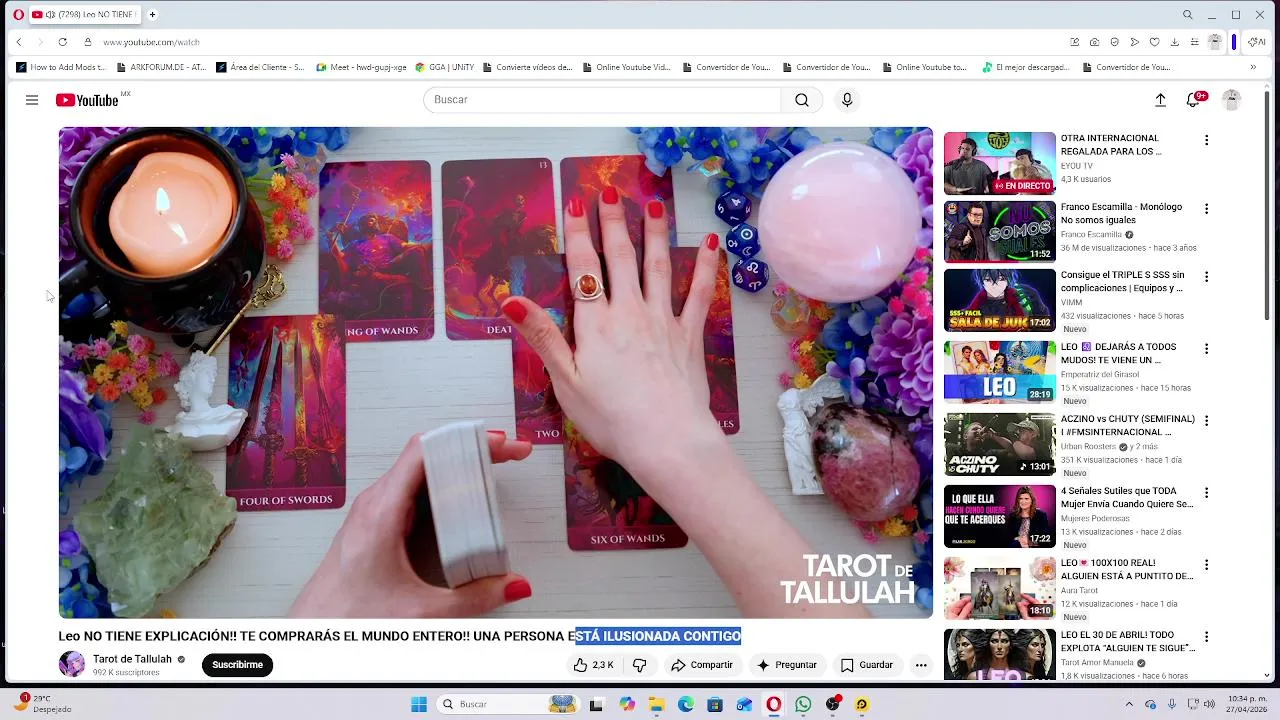This screenshot has width=1280, height=720.
Task: Open the YouTube hamburger guide menu
Action: point(32,100)
